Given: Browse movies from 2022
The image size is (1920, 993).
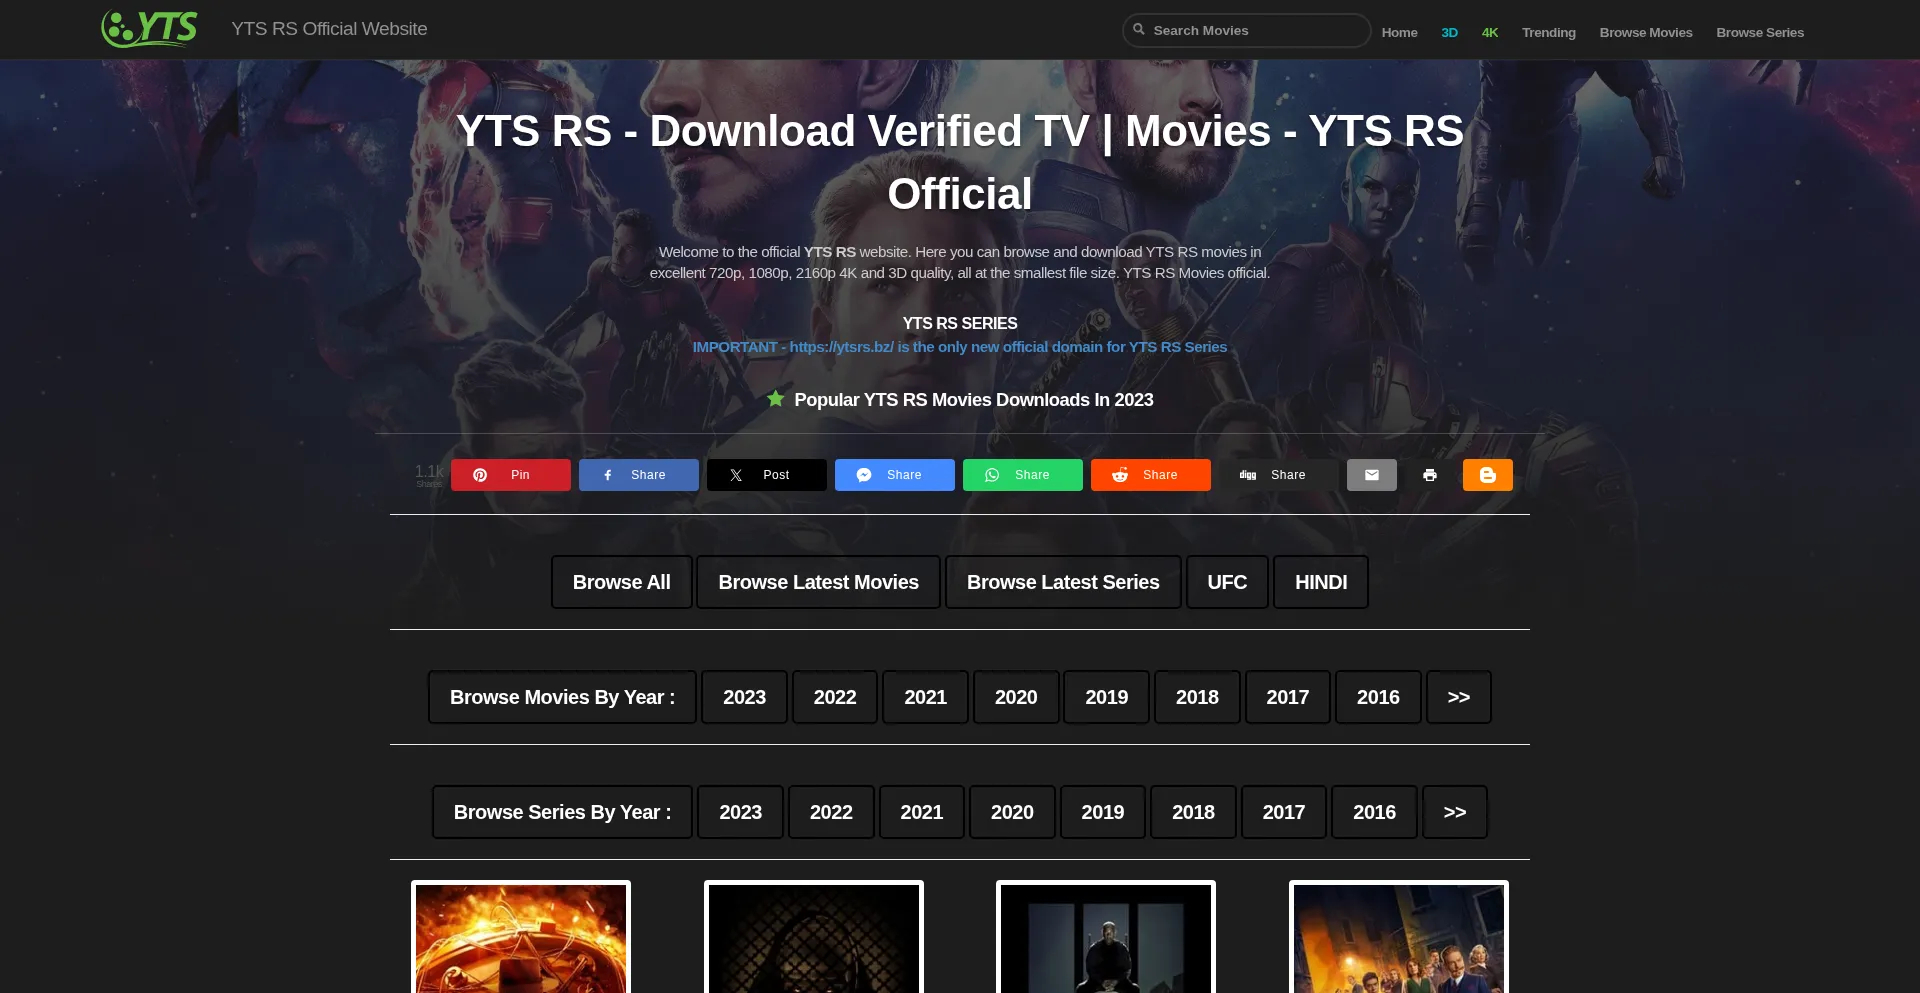Looking at the screenshot, I should pos(835,697).
